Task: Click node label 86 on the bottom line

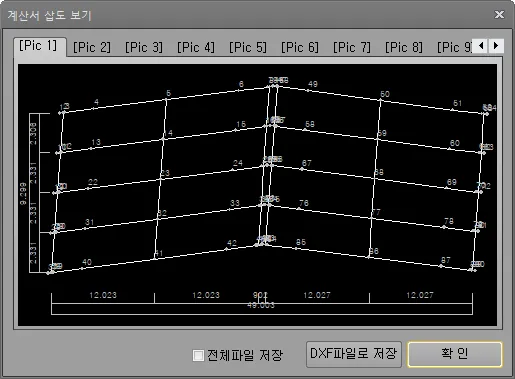Action: 374,251
